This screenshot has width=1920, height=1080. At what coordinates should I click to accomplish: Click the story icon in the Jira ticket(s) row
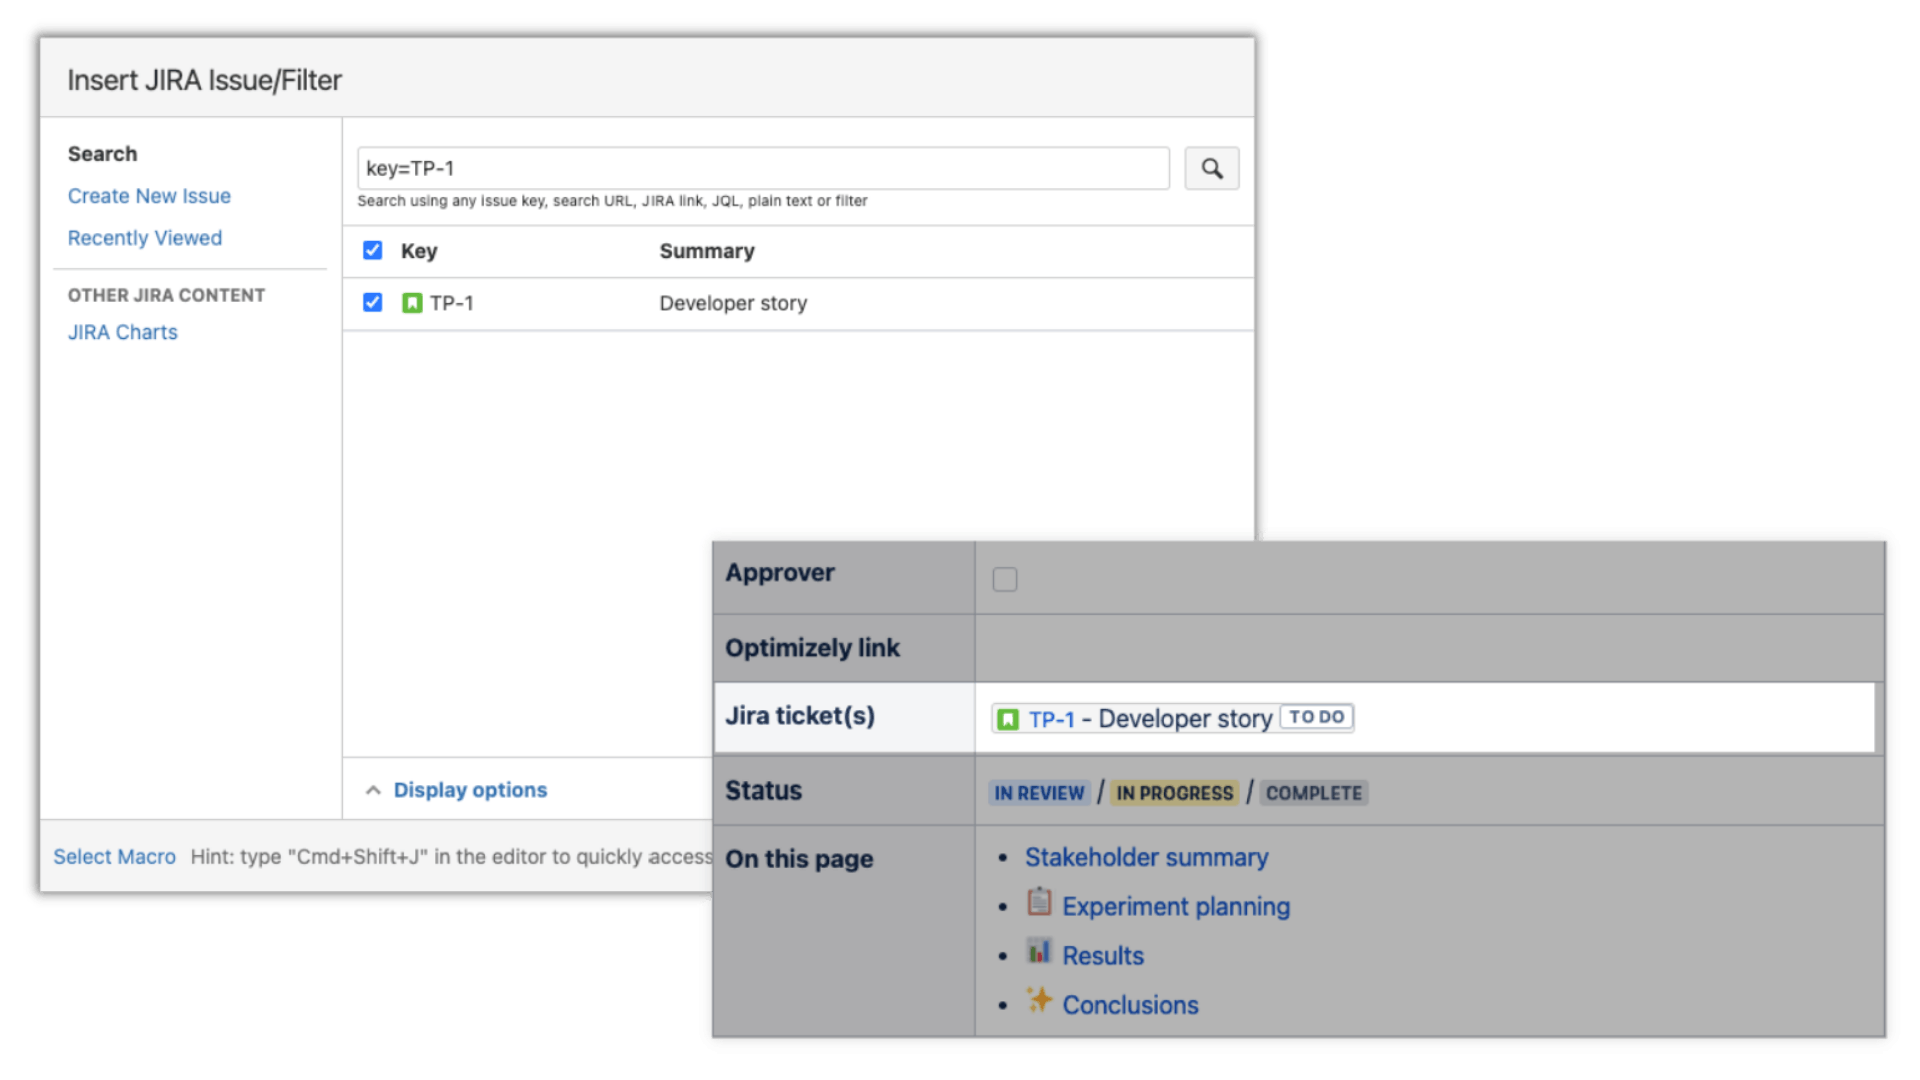click(x=1008, y=719)
